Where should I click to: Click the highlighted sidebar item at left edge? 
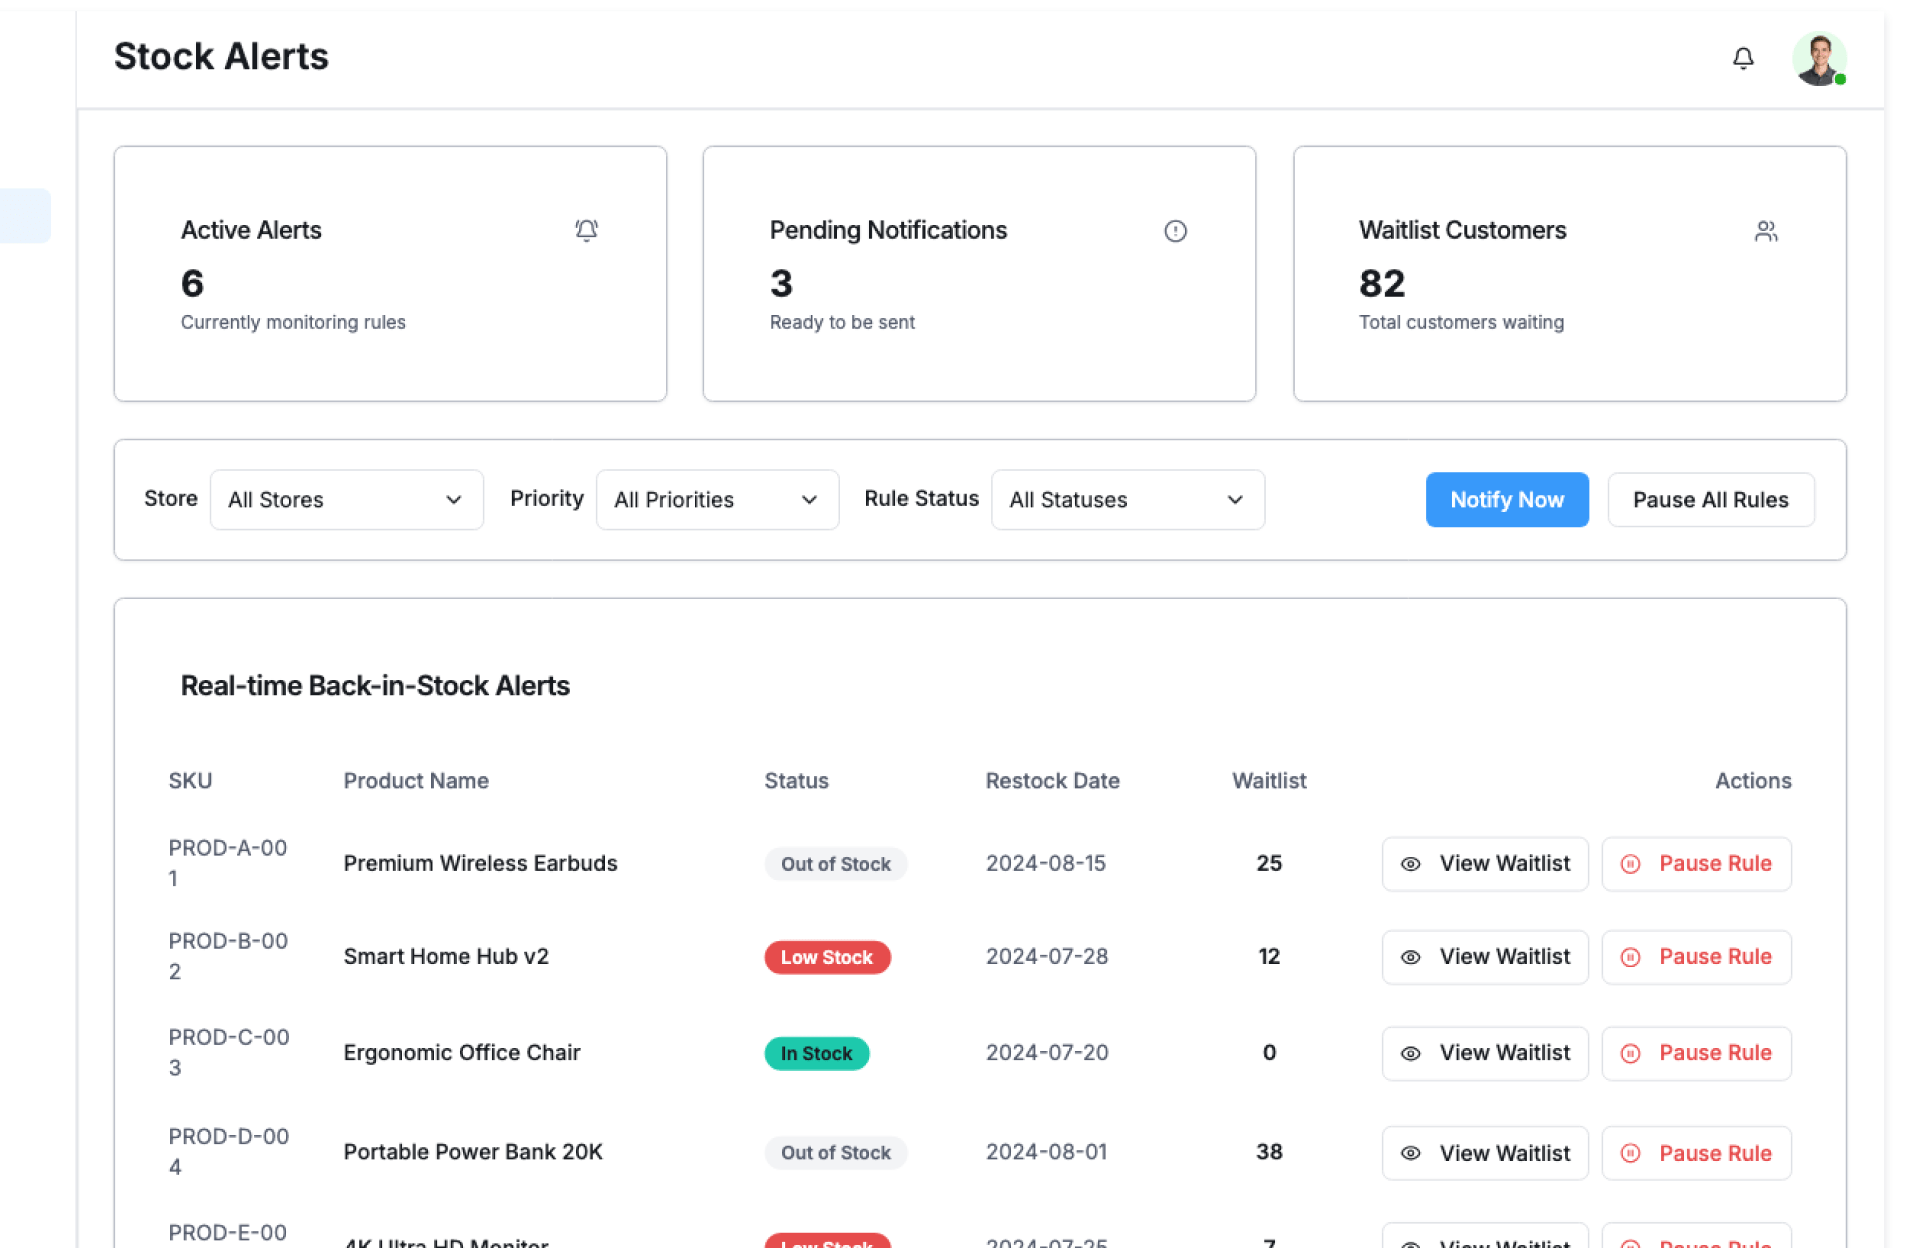click(x=25, y=216)
